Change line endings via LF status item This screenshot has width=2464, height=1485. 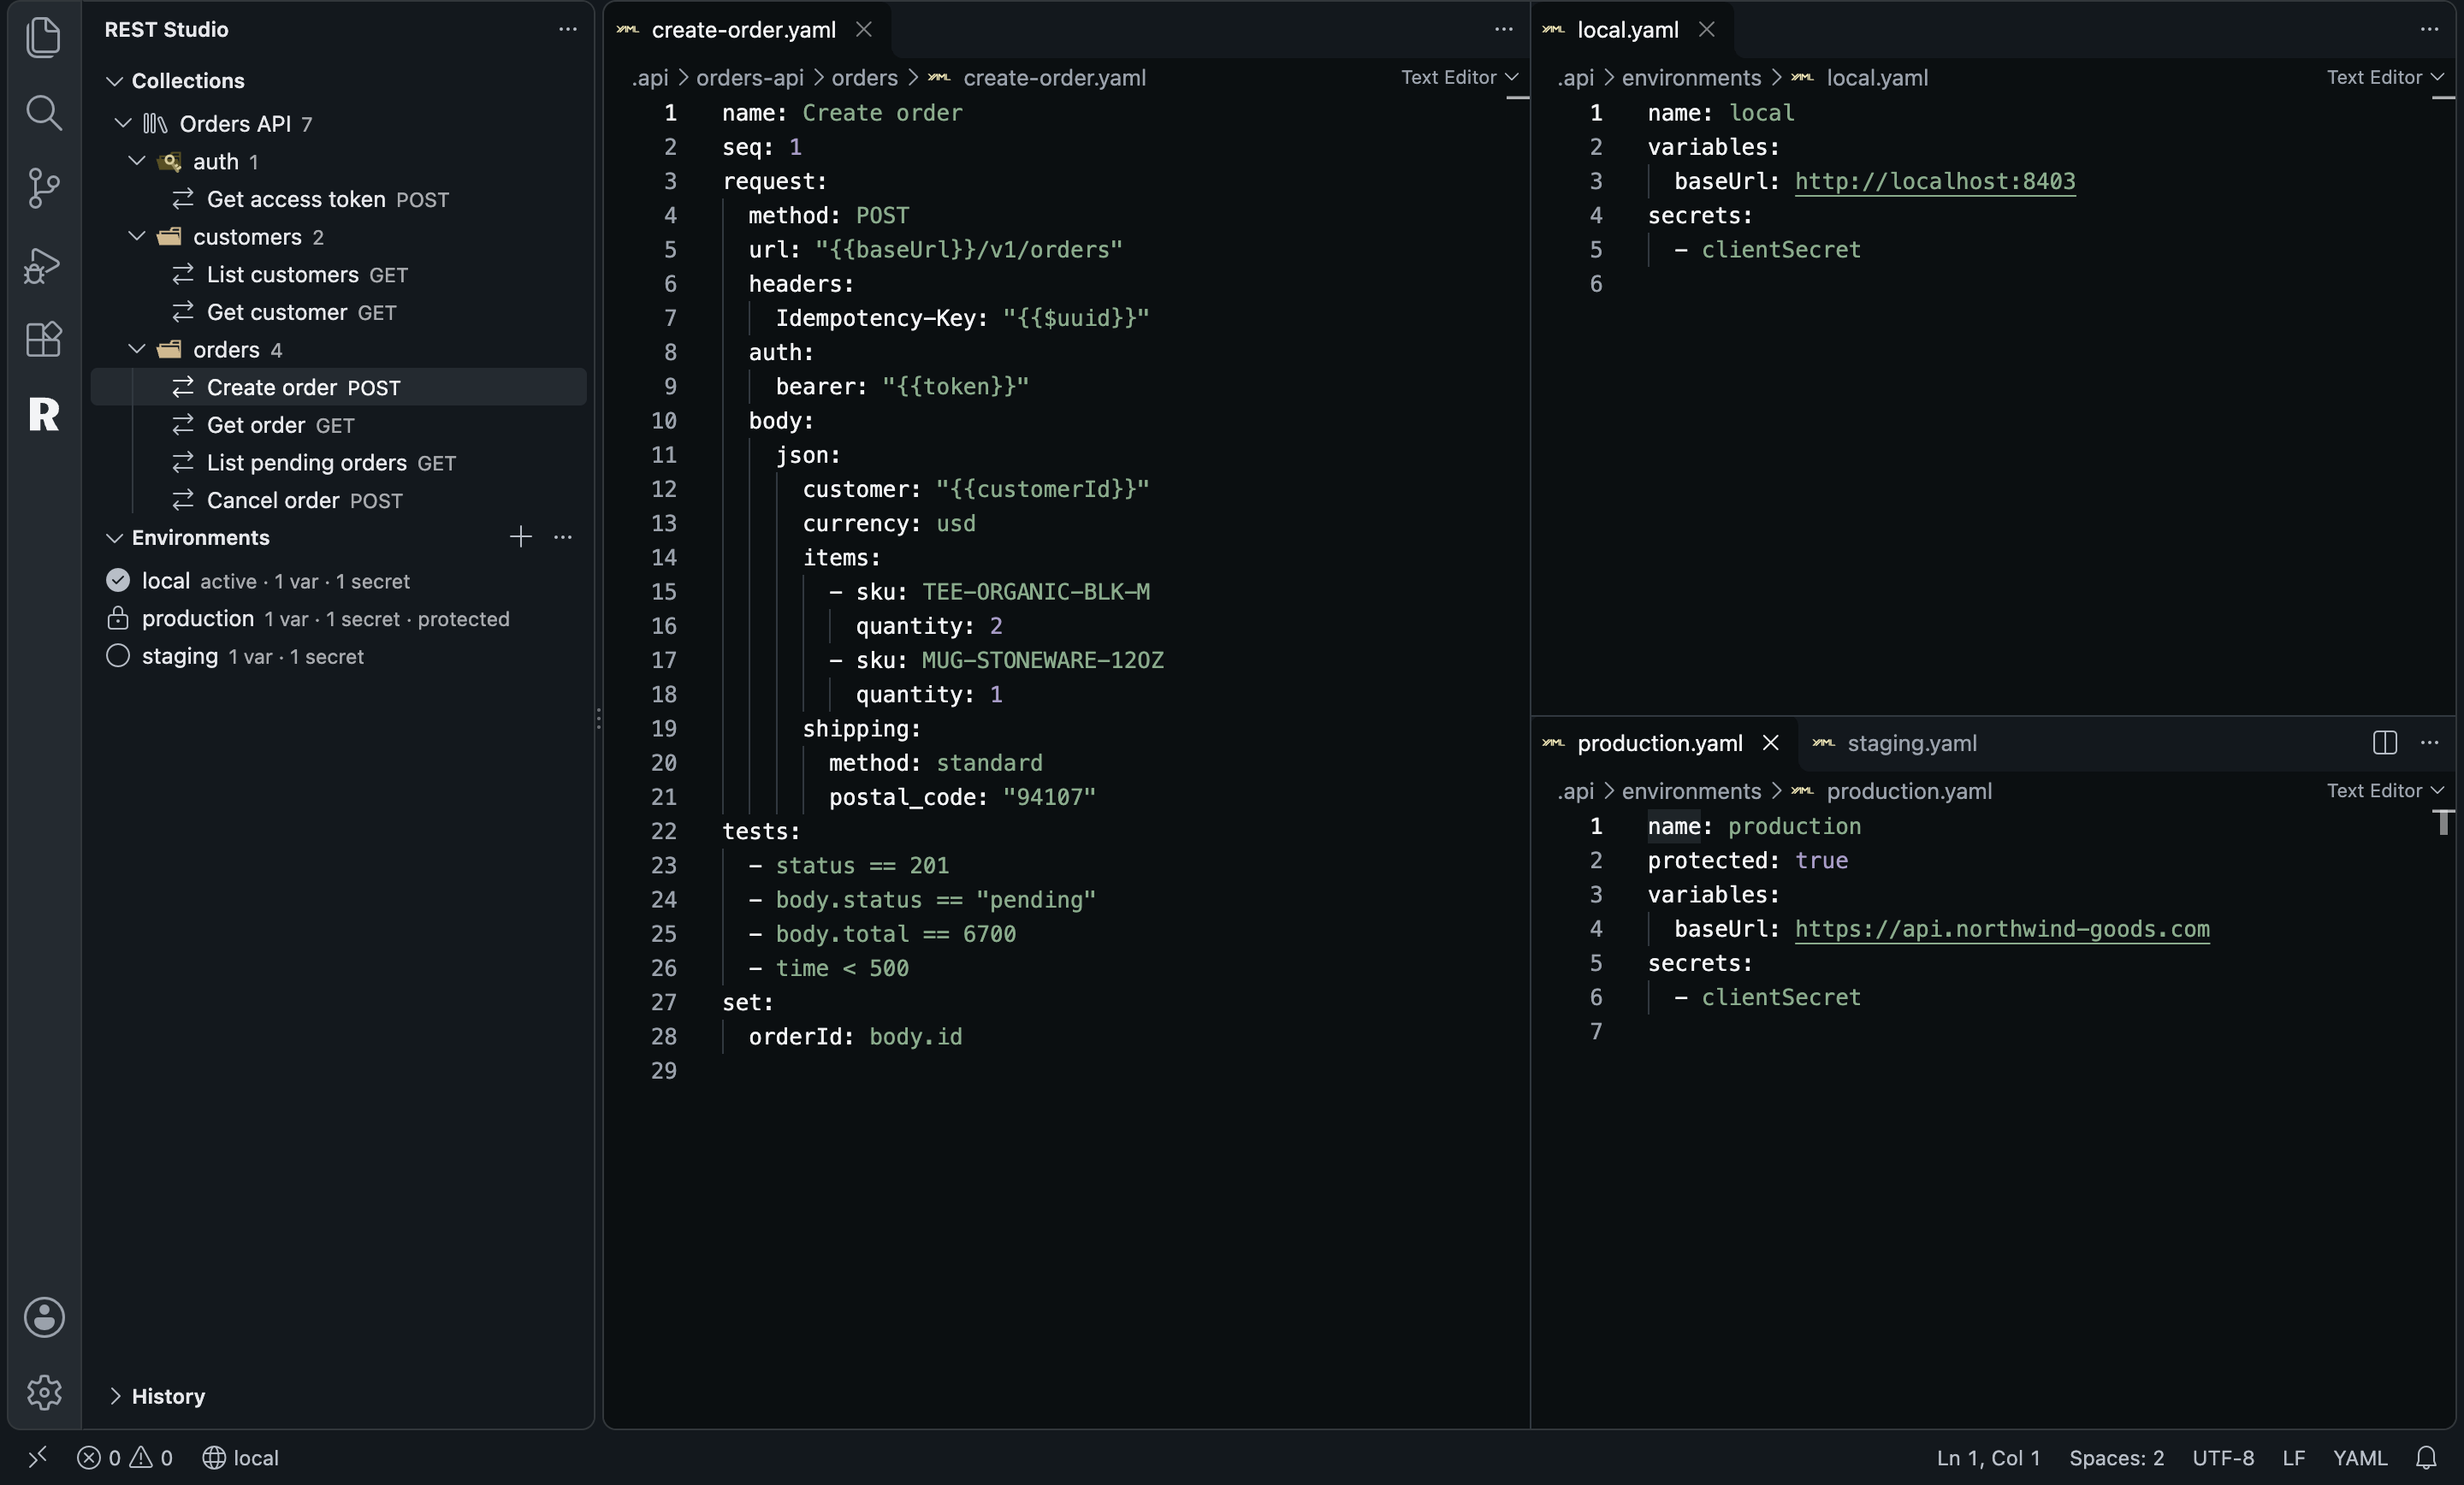click(x=2293, y=1457)
